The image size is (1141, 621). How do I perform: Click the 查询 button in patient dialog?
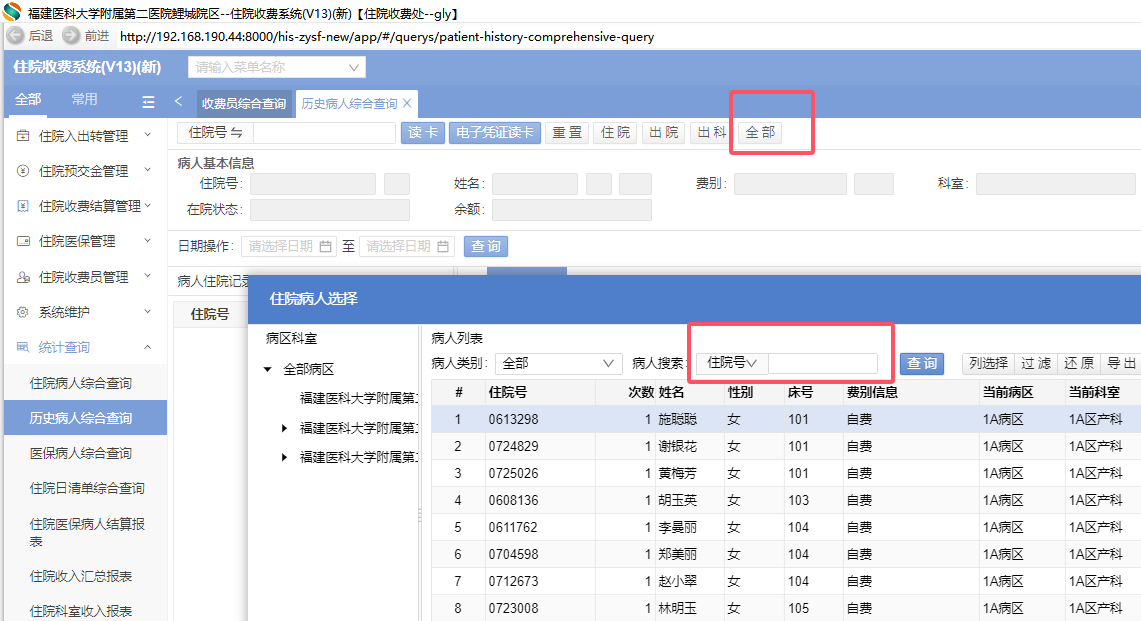click(922, 363)
